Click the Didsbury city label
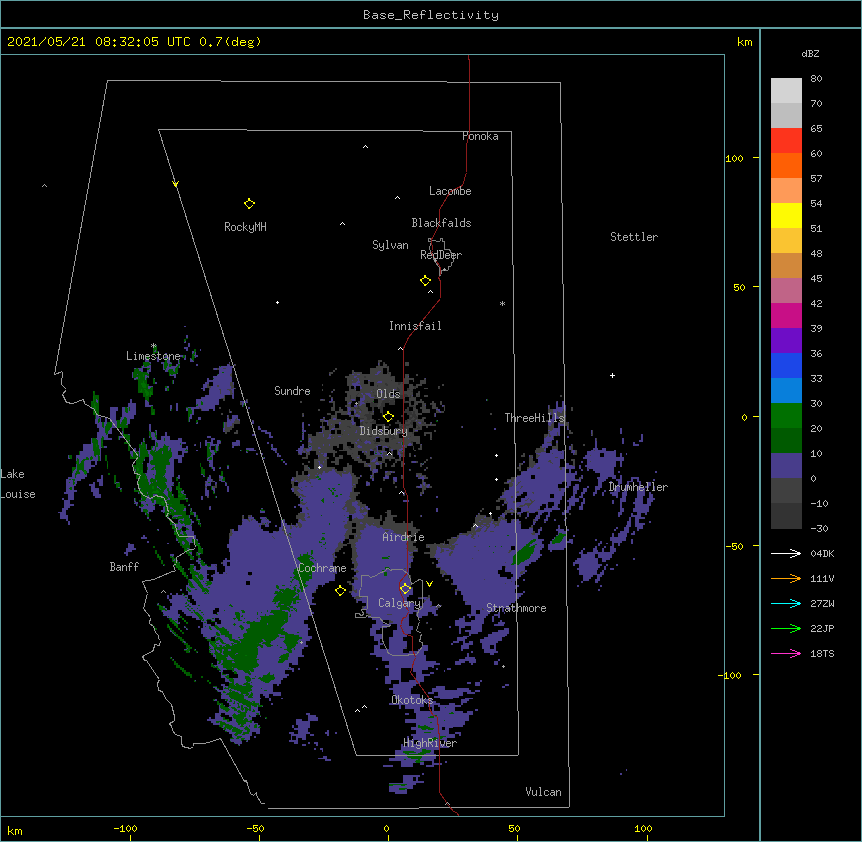 tap(384, 431)
